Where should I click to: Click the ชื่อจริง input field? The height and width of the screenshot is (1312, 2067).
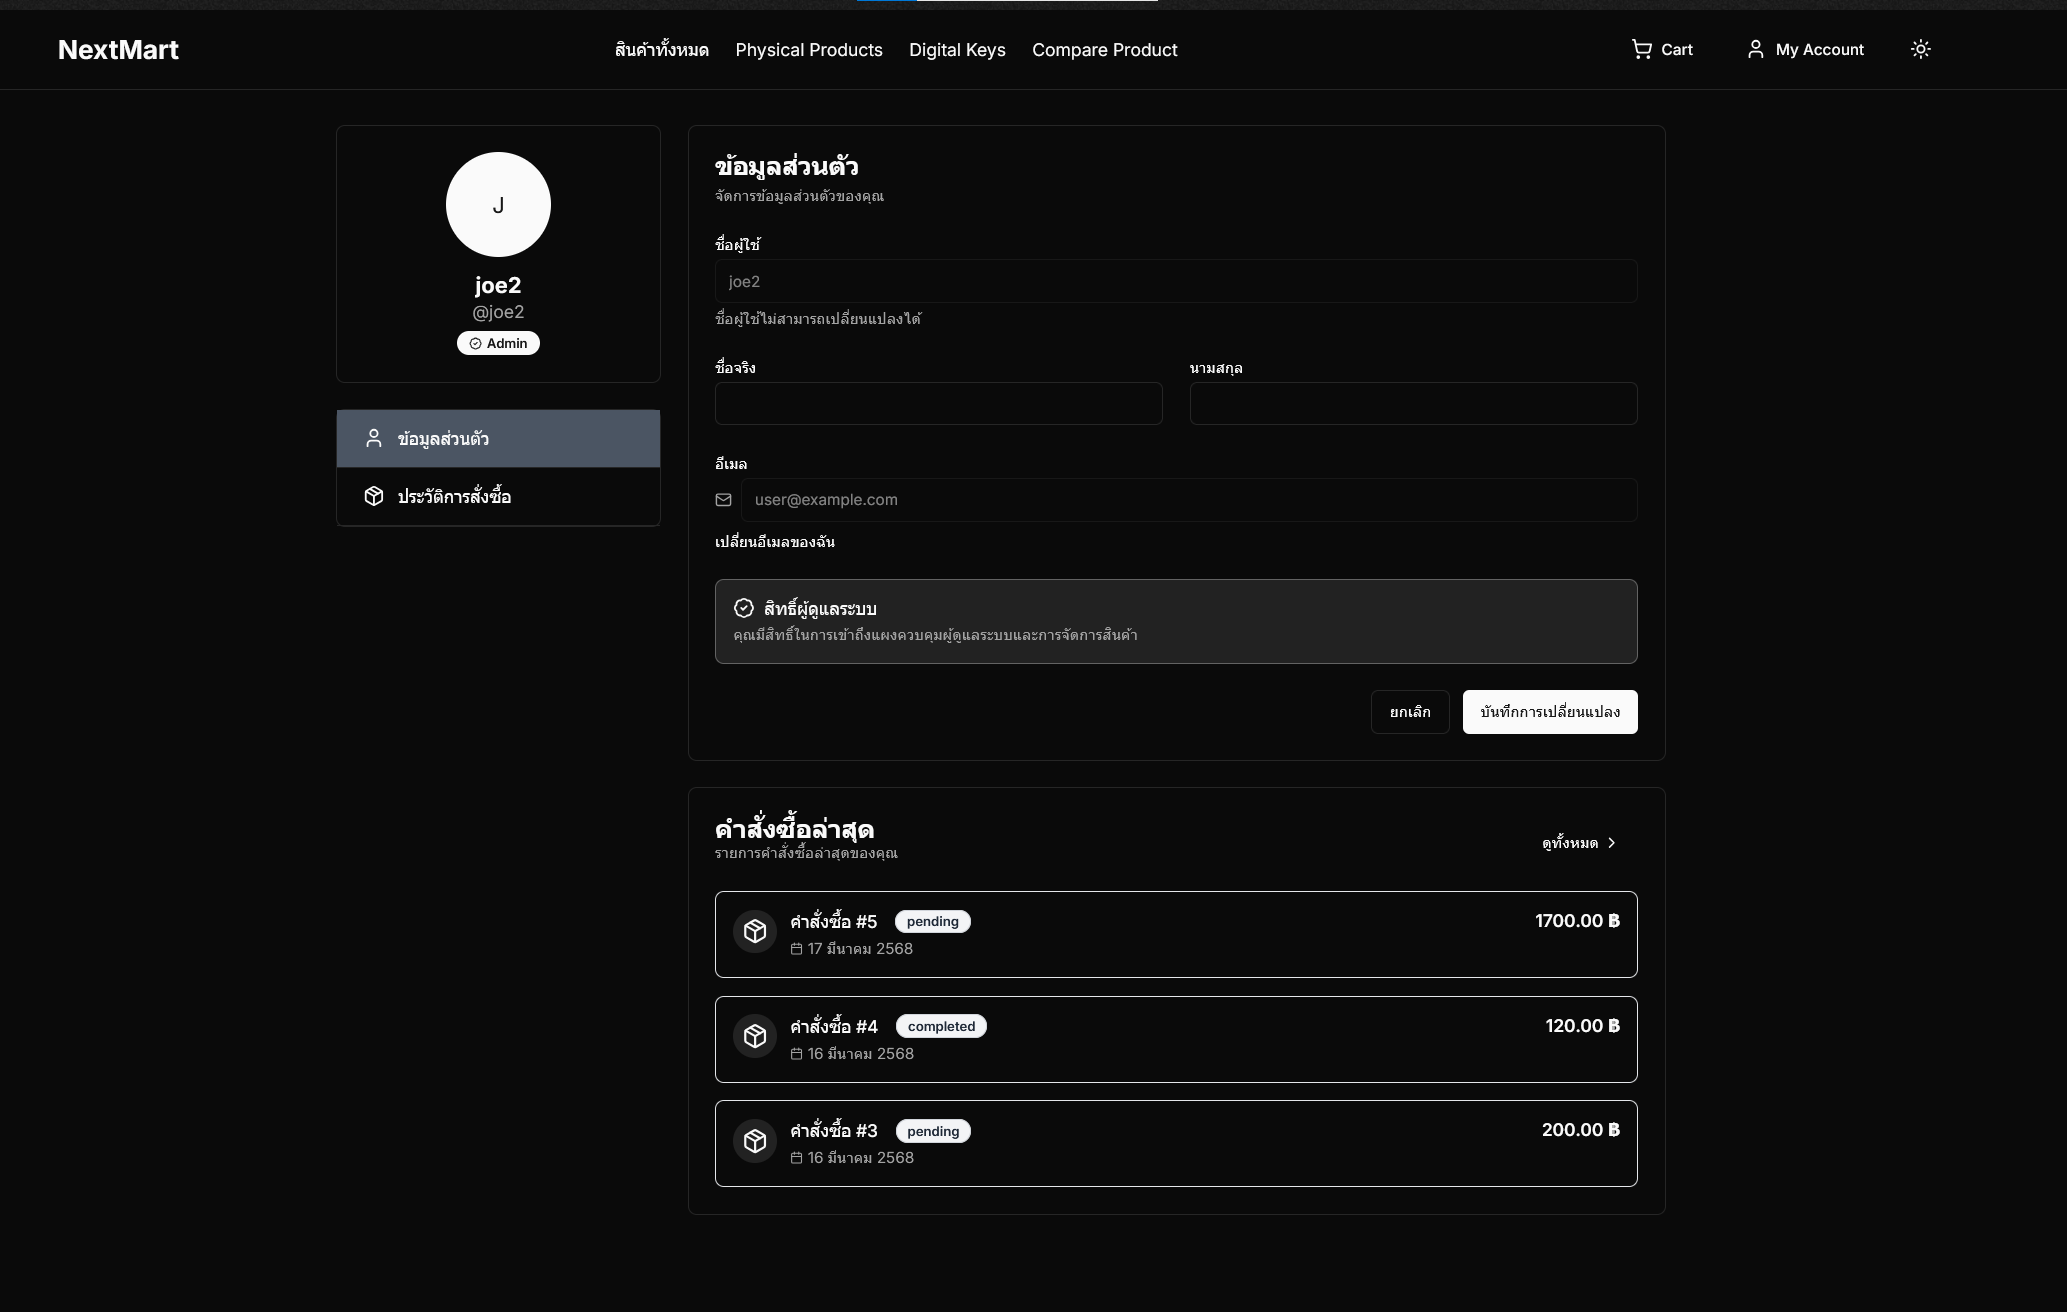pos(938,404)
